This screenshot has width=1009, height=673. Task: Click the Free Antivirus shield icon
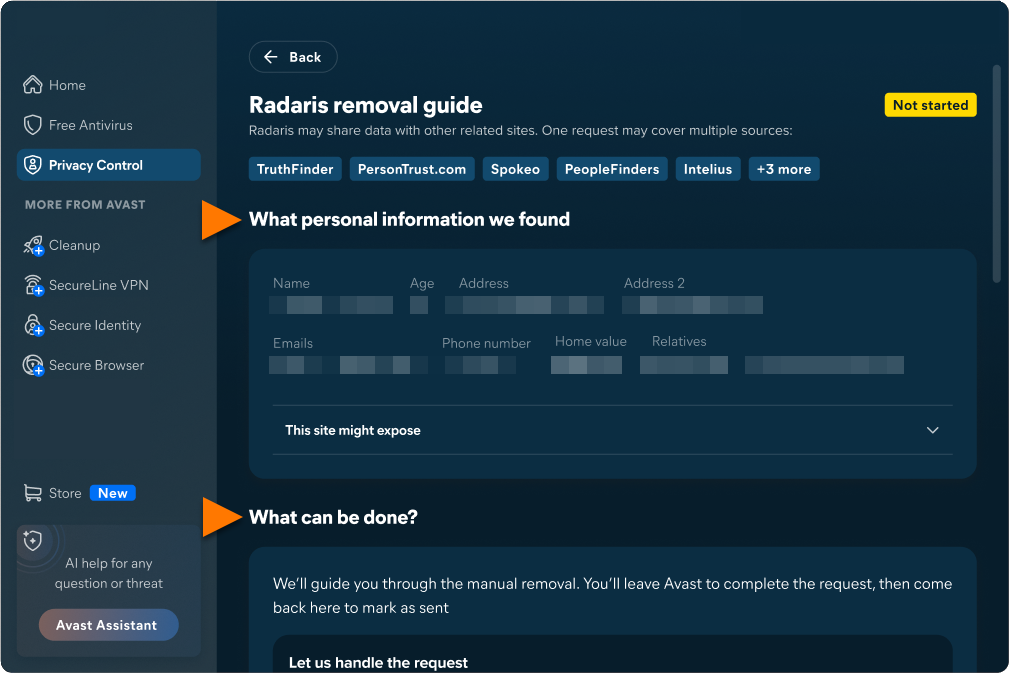coord(33,125)
